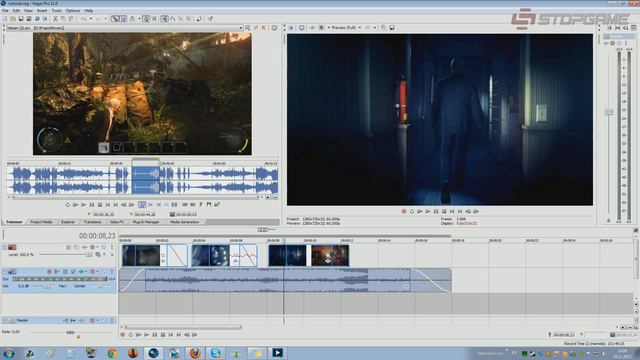Toggle loop playback under video preview
This screenshot has height=360, width=640.
click(x=412, y=211)
